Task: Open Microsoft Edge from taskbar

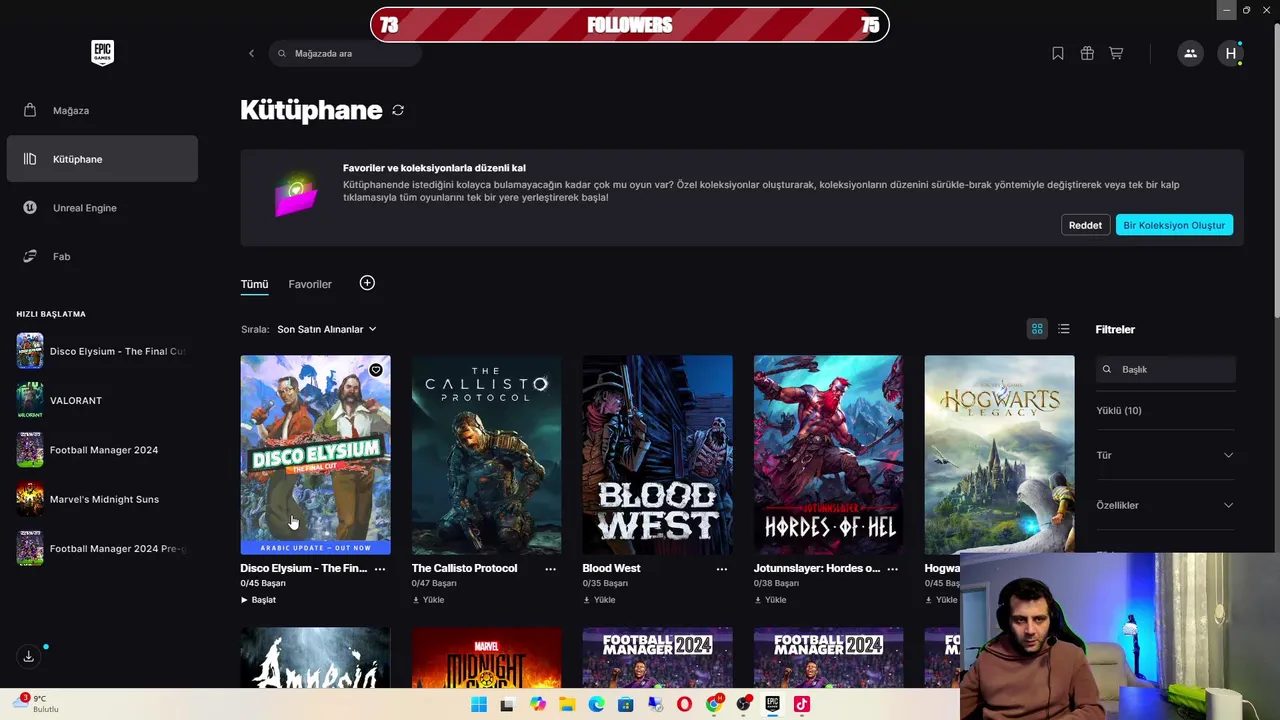Action: point(596,704)
